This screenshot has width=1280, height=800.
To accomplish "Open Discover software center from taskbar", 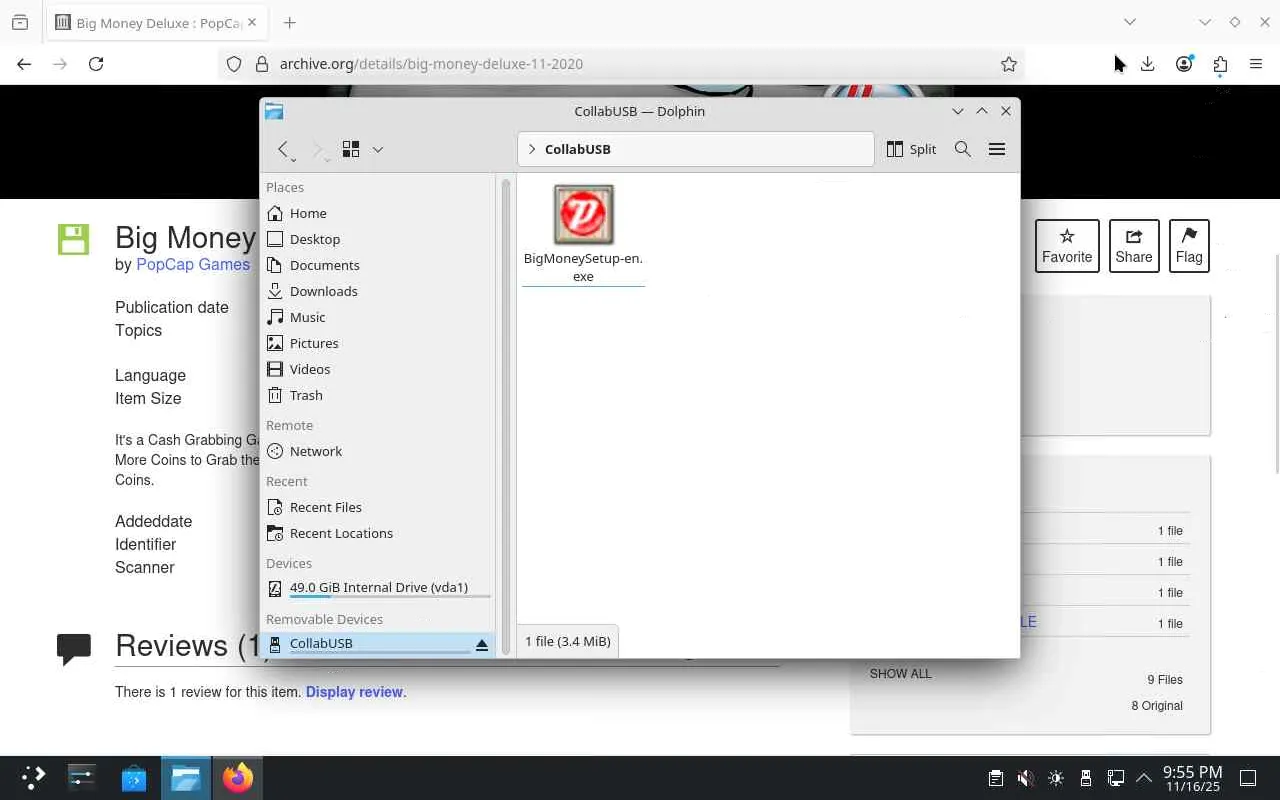I will pos(134,778).
